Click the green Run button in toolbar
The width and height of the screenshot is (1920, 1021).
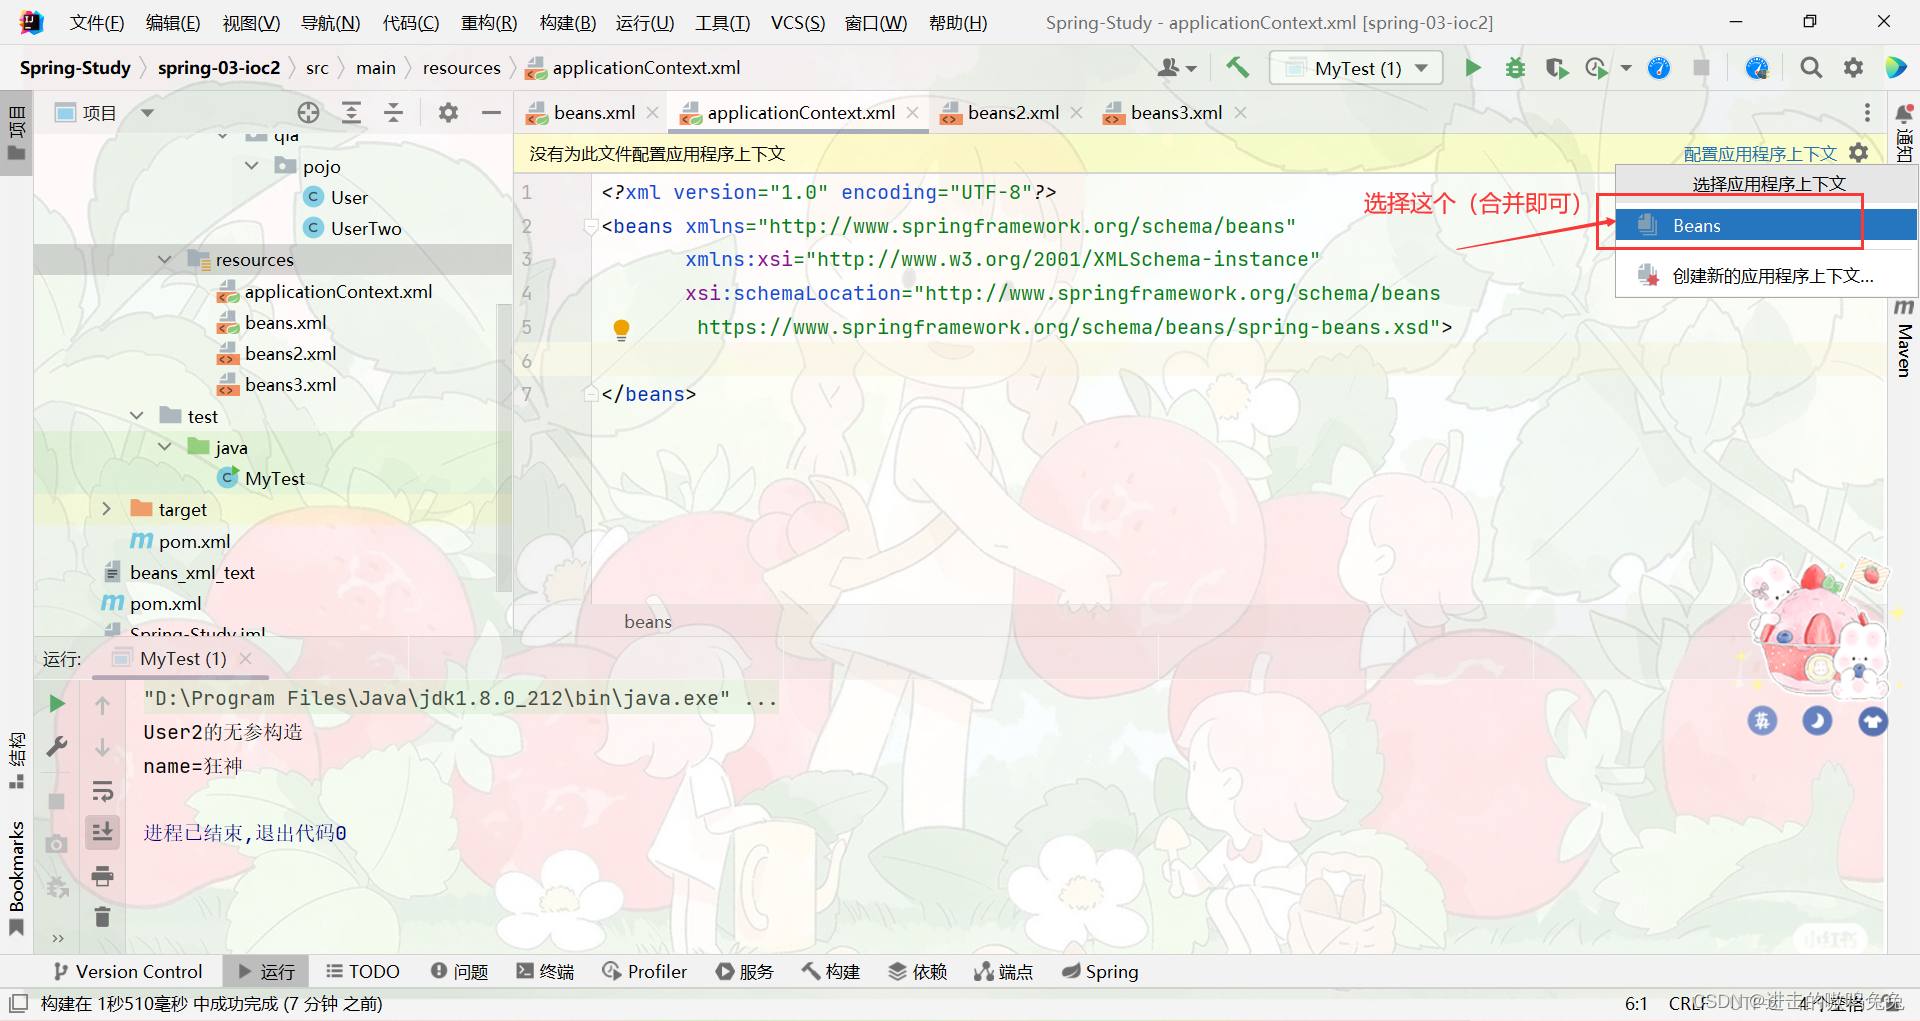pyautogui.click(x=1472, y=68)
